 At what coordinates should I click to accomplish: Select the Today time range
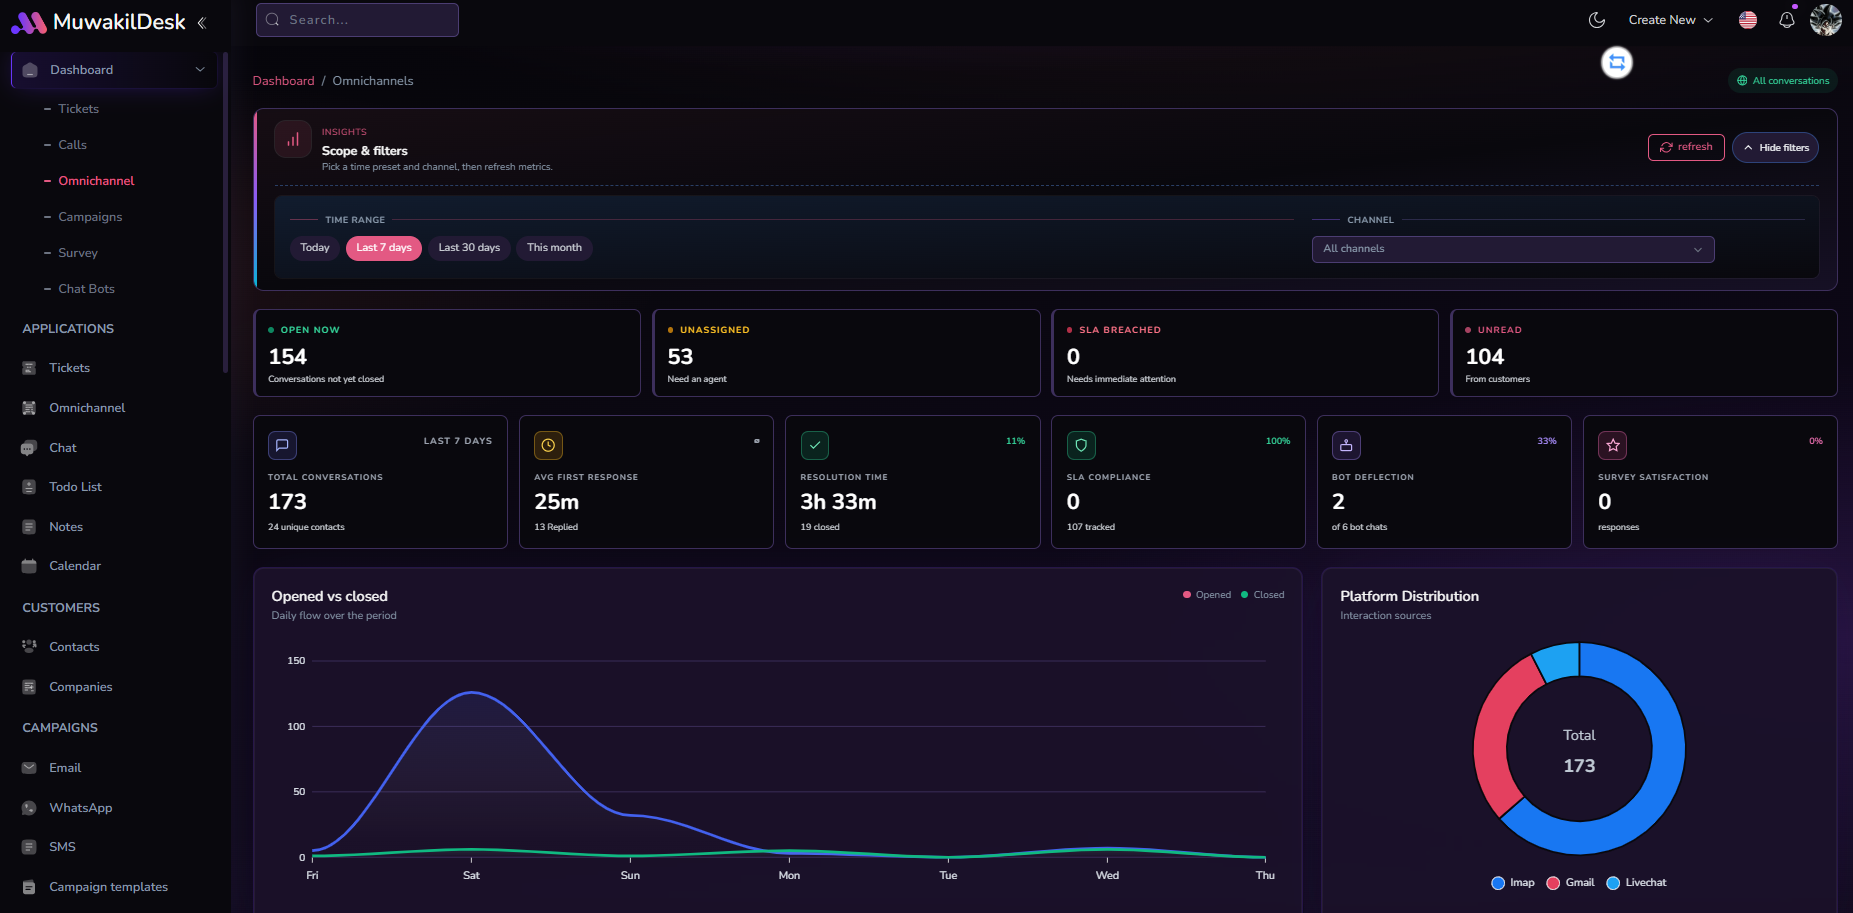click(x=315, y=248)
